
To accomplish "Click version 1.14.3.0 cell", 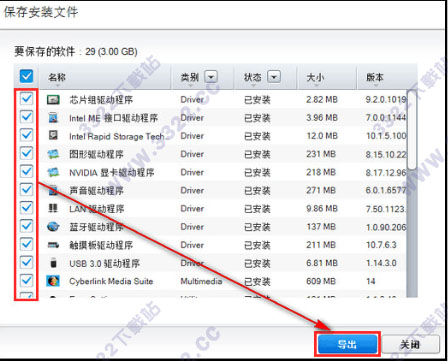I will pyautogui.click(x=381, y=263).
